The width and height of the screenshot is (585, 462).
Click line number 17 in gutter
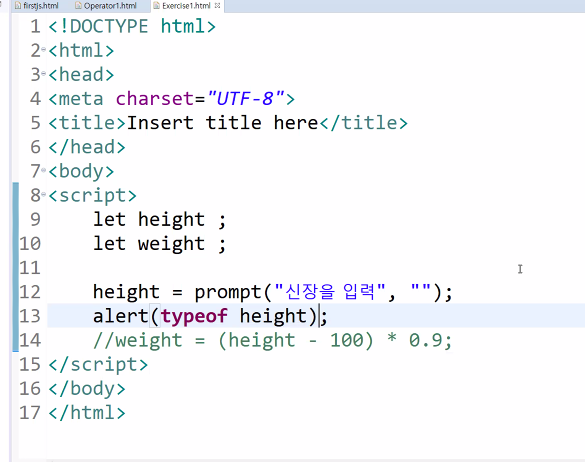point(30,413)
